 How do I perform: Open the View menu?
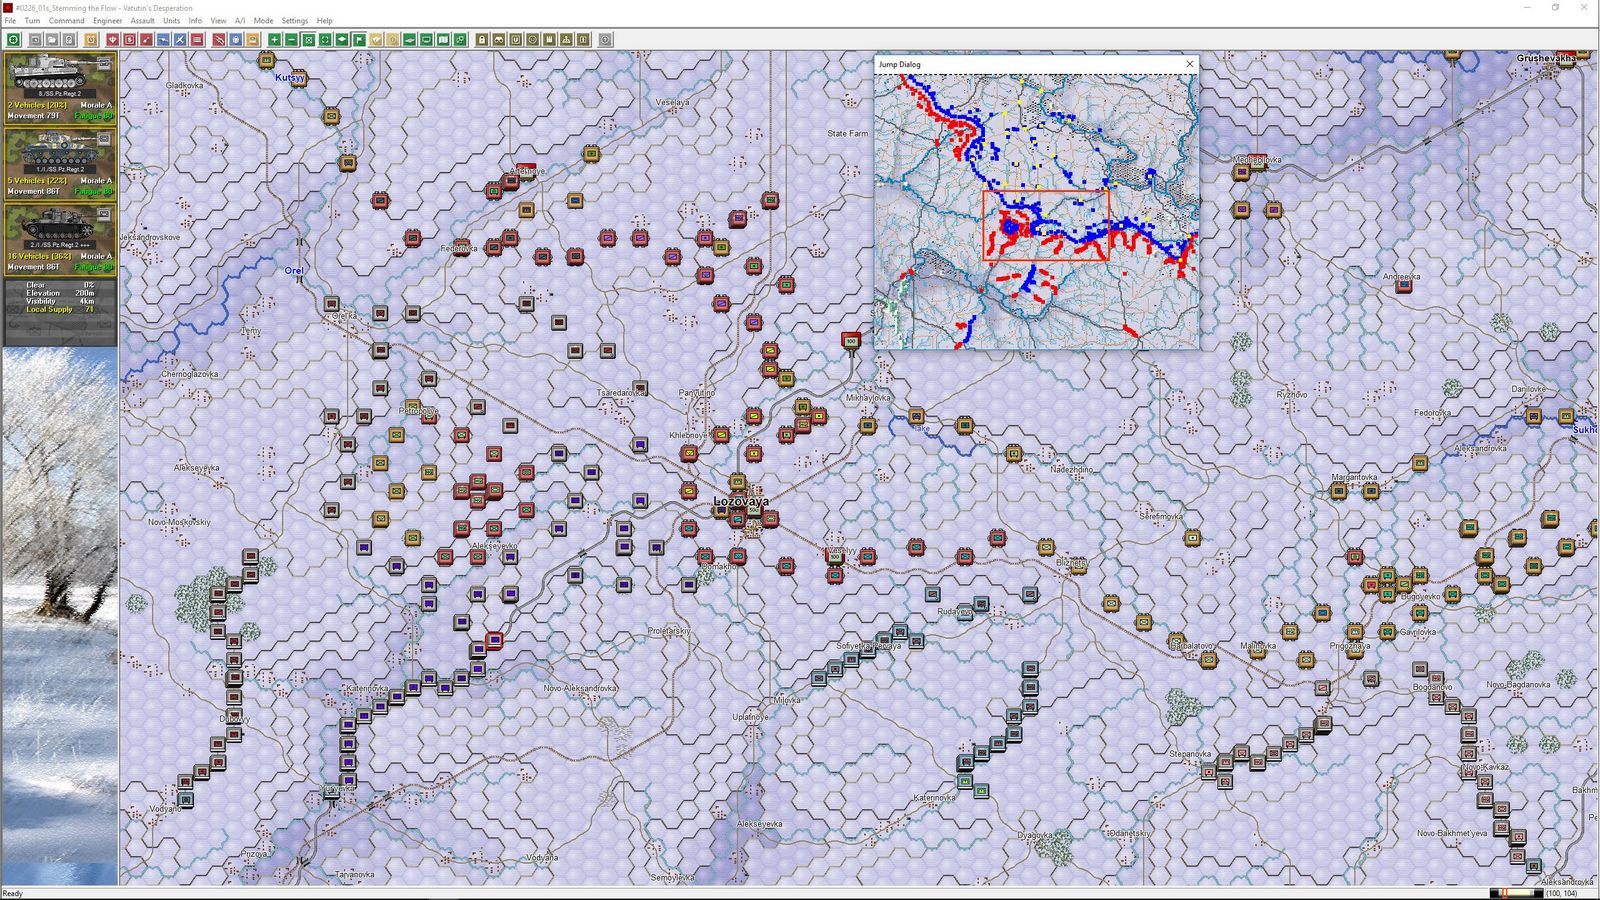(x=218, y=20)
